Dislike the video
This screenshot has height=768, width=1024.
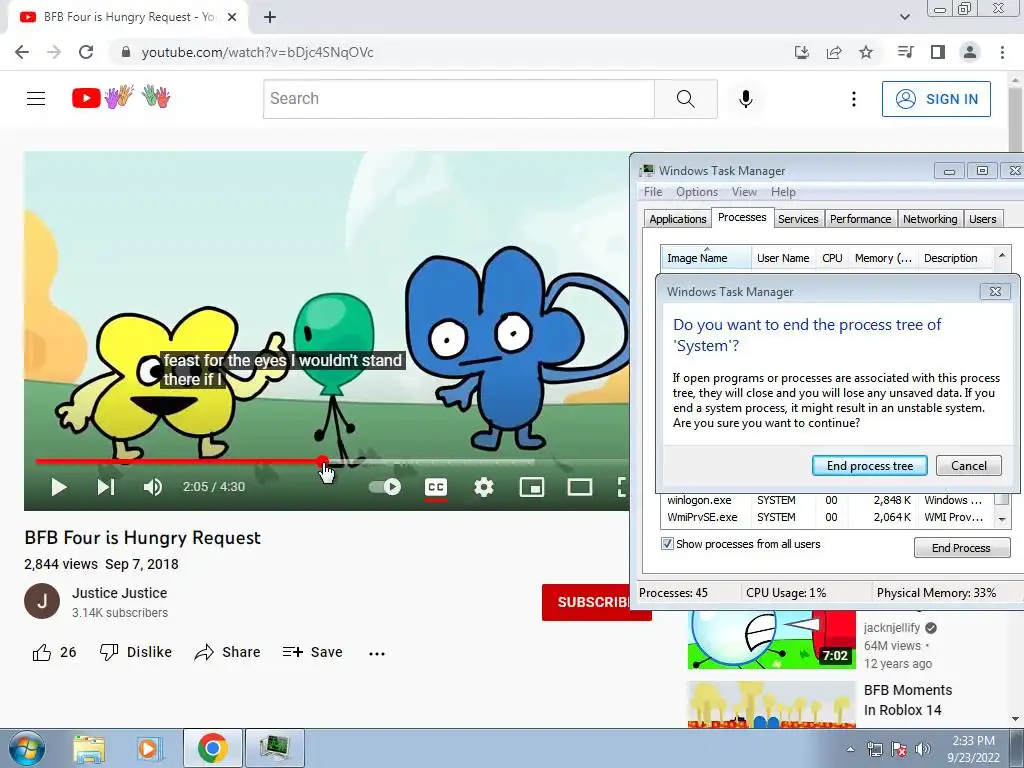coord(136,652)
